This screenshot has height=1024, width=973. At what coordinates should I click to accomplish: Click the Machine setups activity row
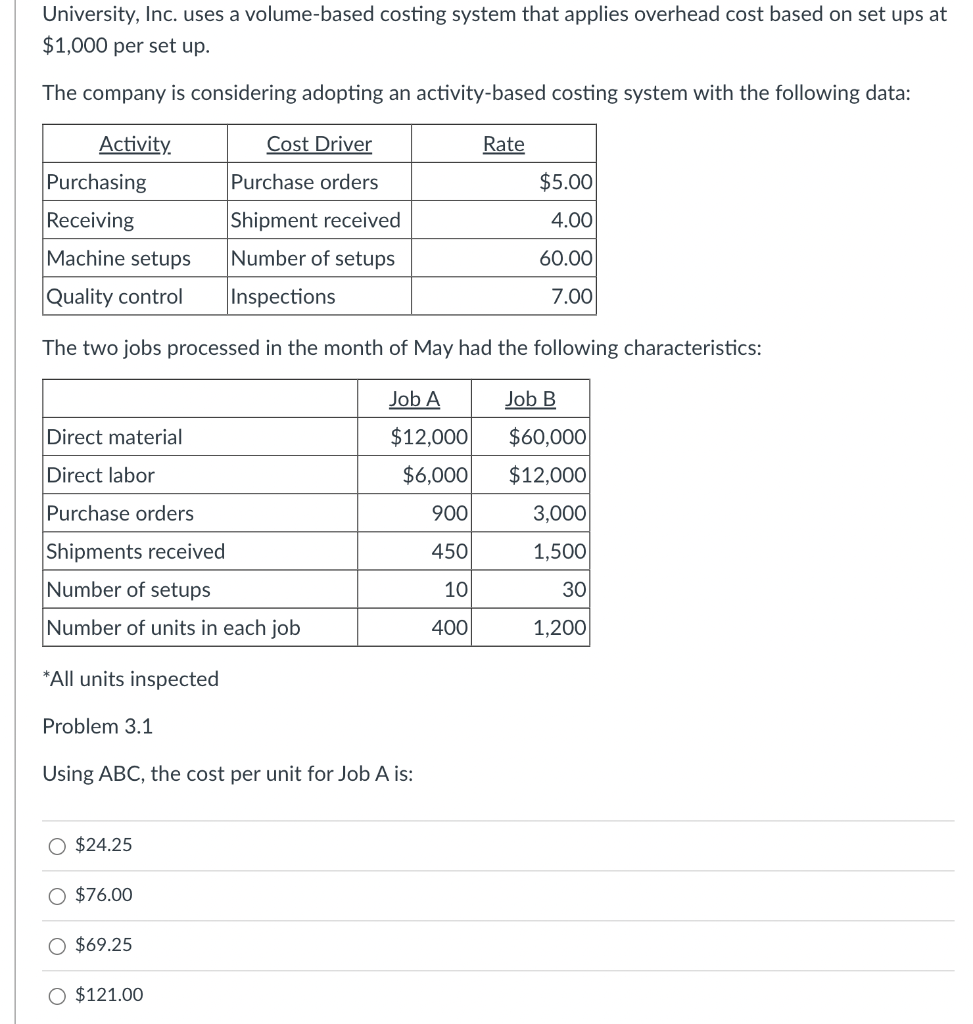[117, 258]
